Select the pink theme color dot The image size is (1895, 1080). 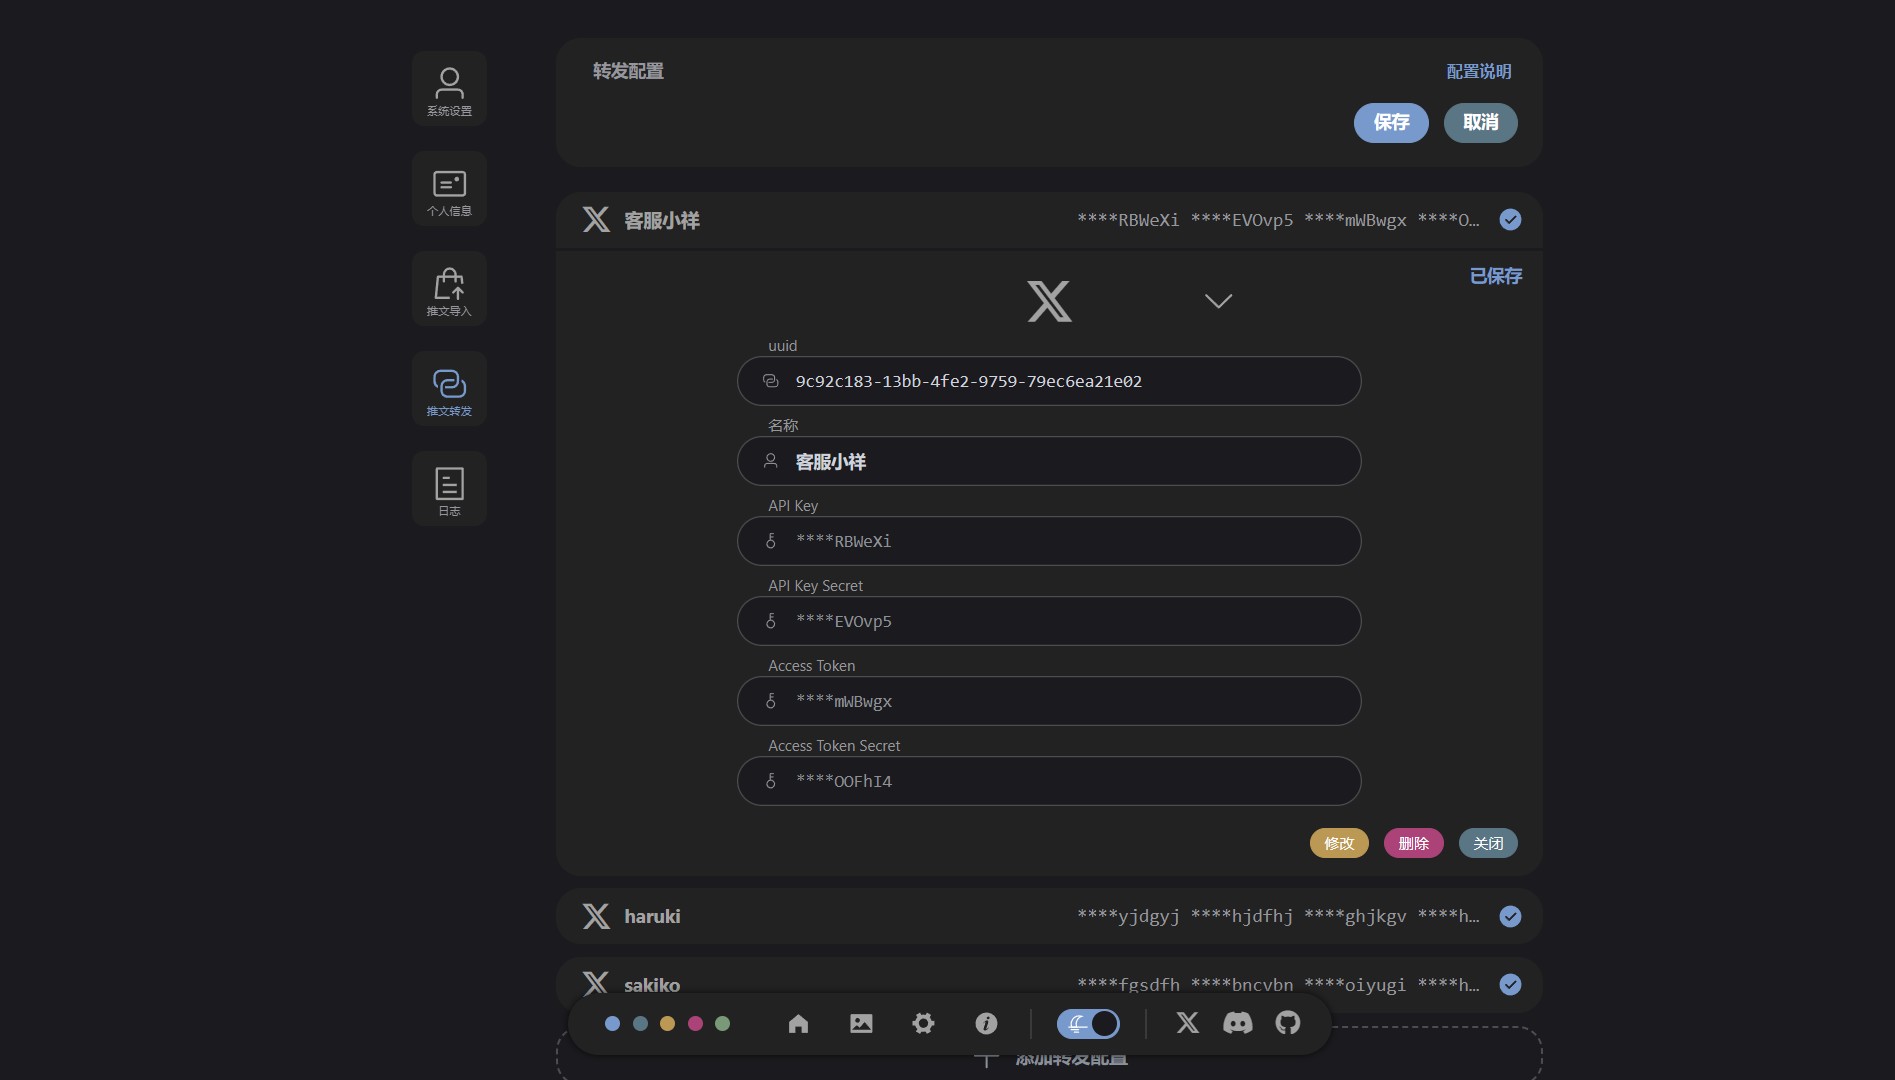[695, 1023]
